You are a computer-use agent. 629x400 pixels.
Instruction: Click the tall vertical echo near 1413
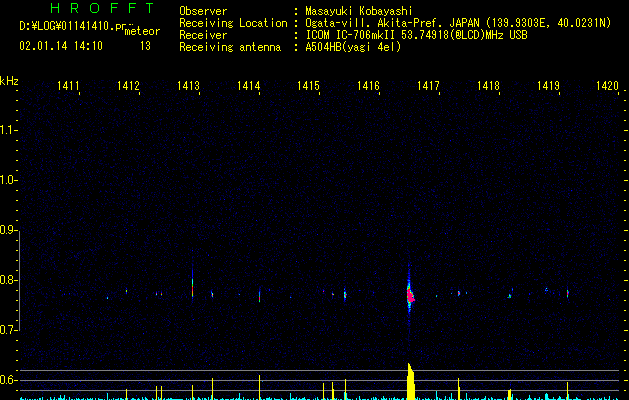point(193,283)
